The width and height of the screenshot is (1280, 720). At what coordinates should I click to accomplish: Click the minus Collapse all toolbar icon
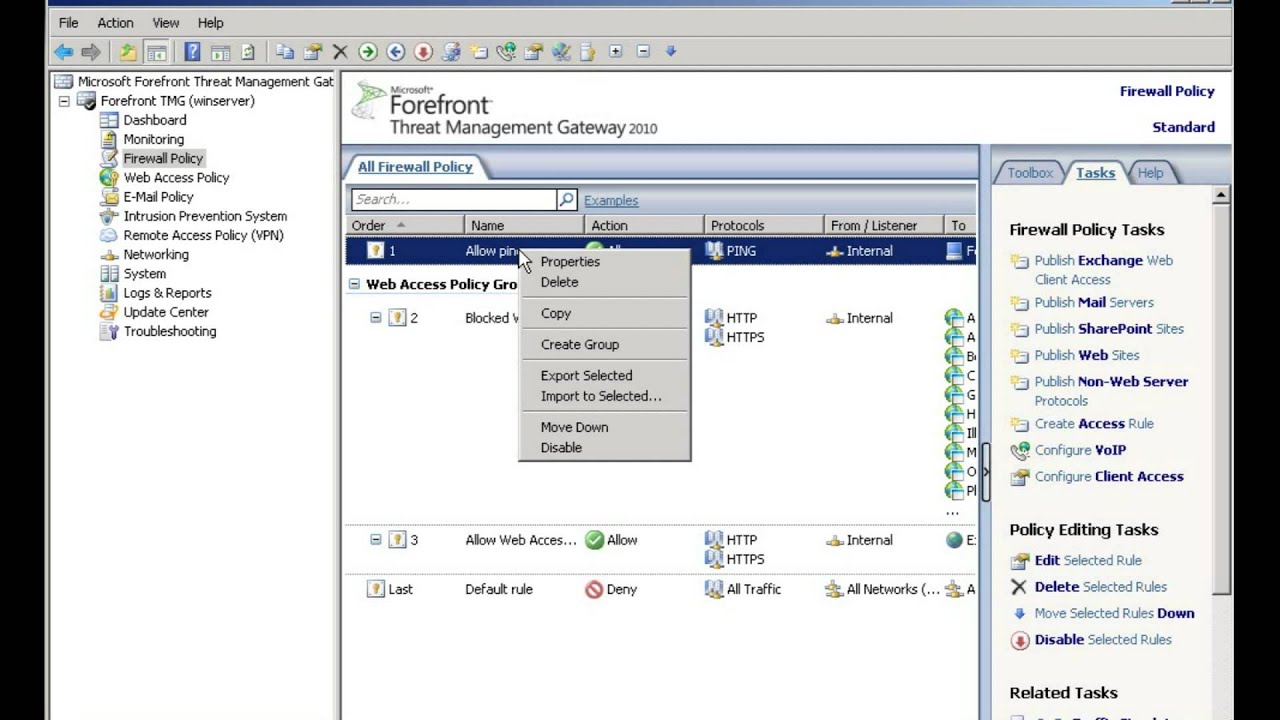tap(643, 52)
